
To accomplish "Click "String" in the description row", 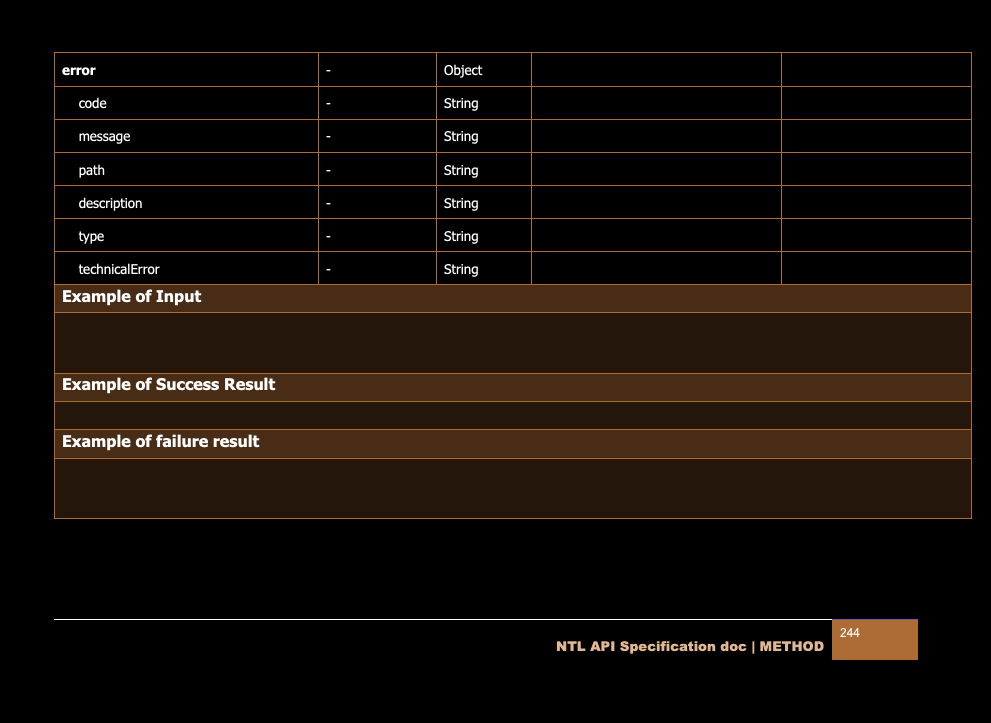I will [x=461, y=203].
